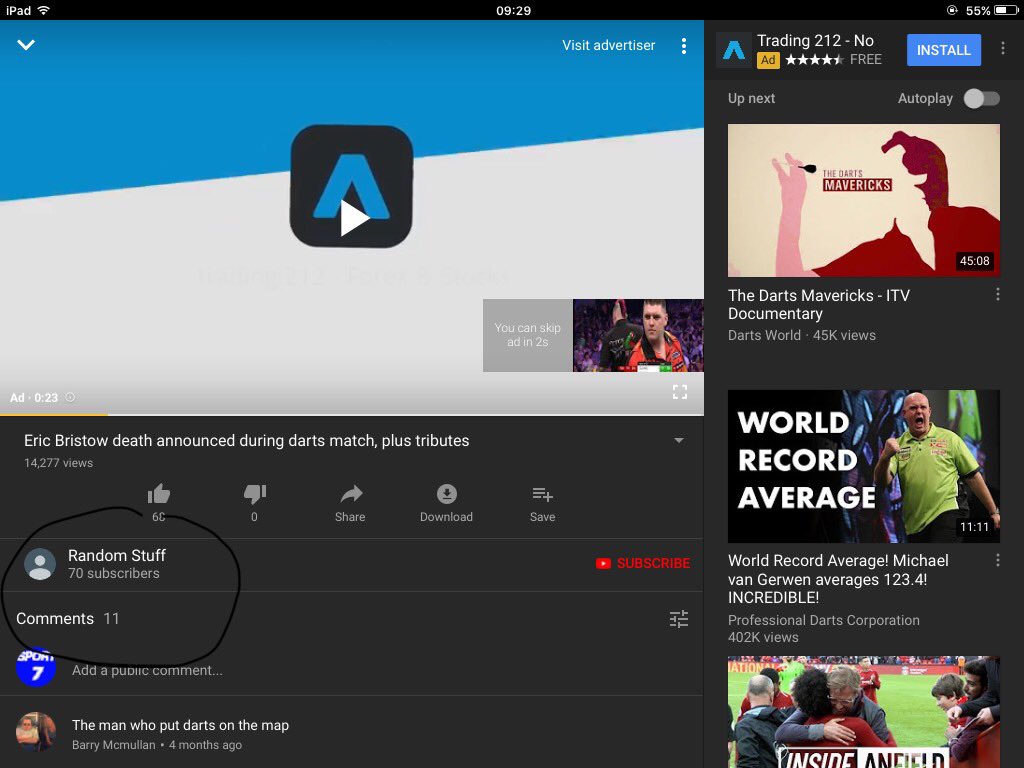This screenshot has height=768, width=1024.
Task: Open Random Stuff channel avatar
Action: pos(40,564)
